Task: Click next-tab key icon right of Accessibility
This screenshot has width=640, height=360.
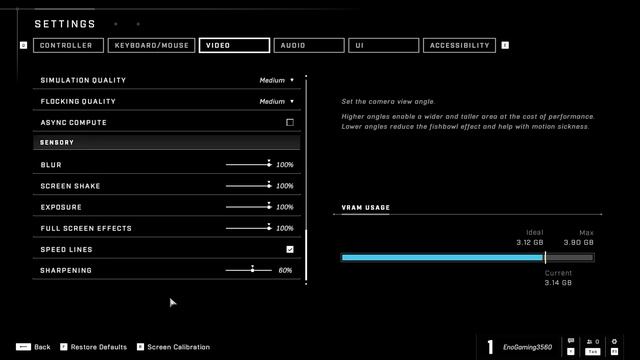Action: 505,45
